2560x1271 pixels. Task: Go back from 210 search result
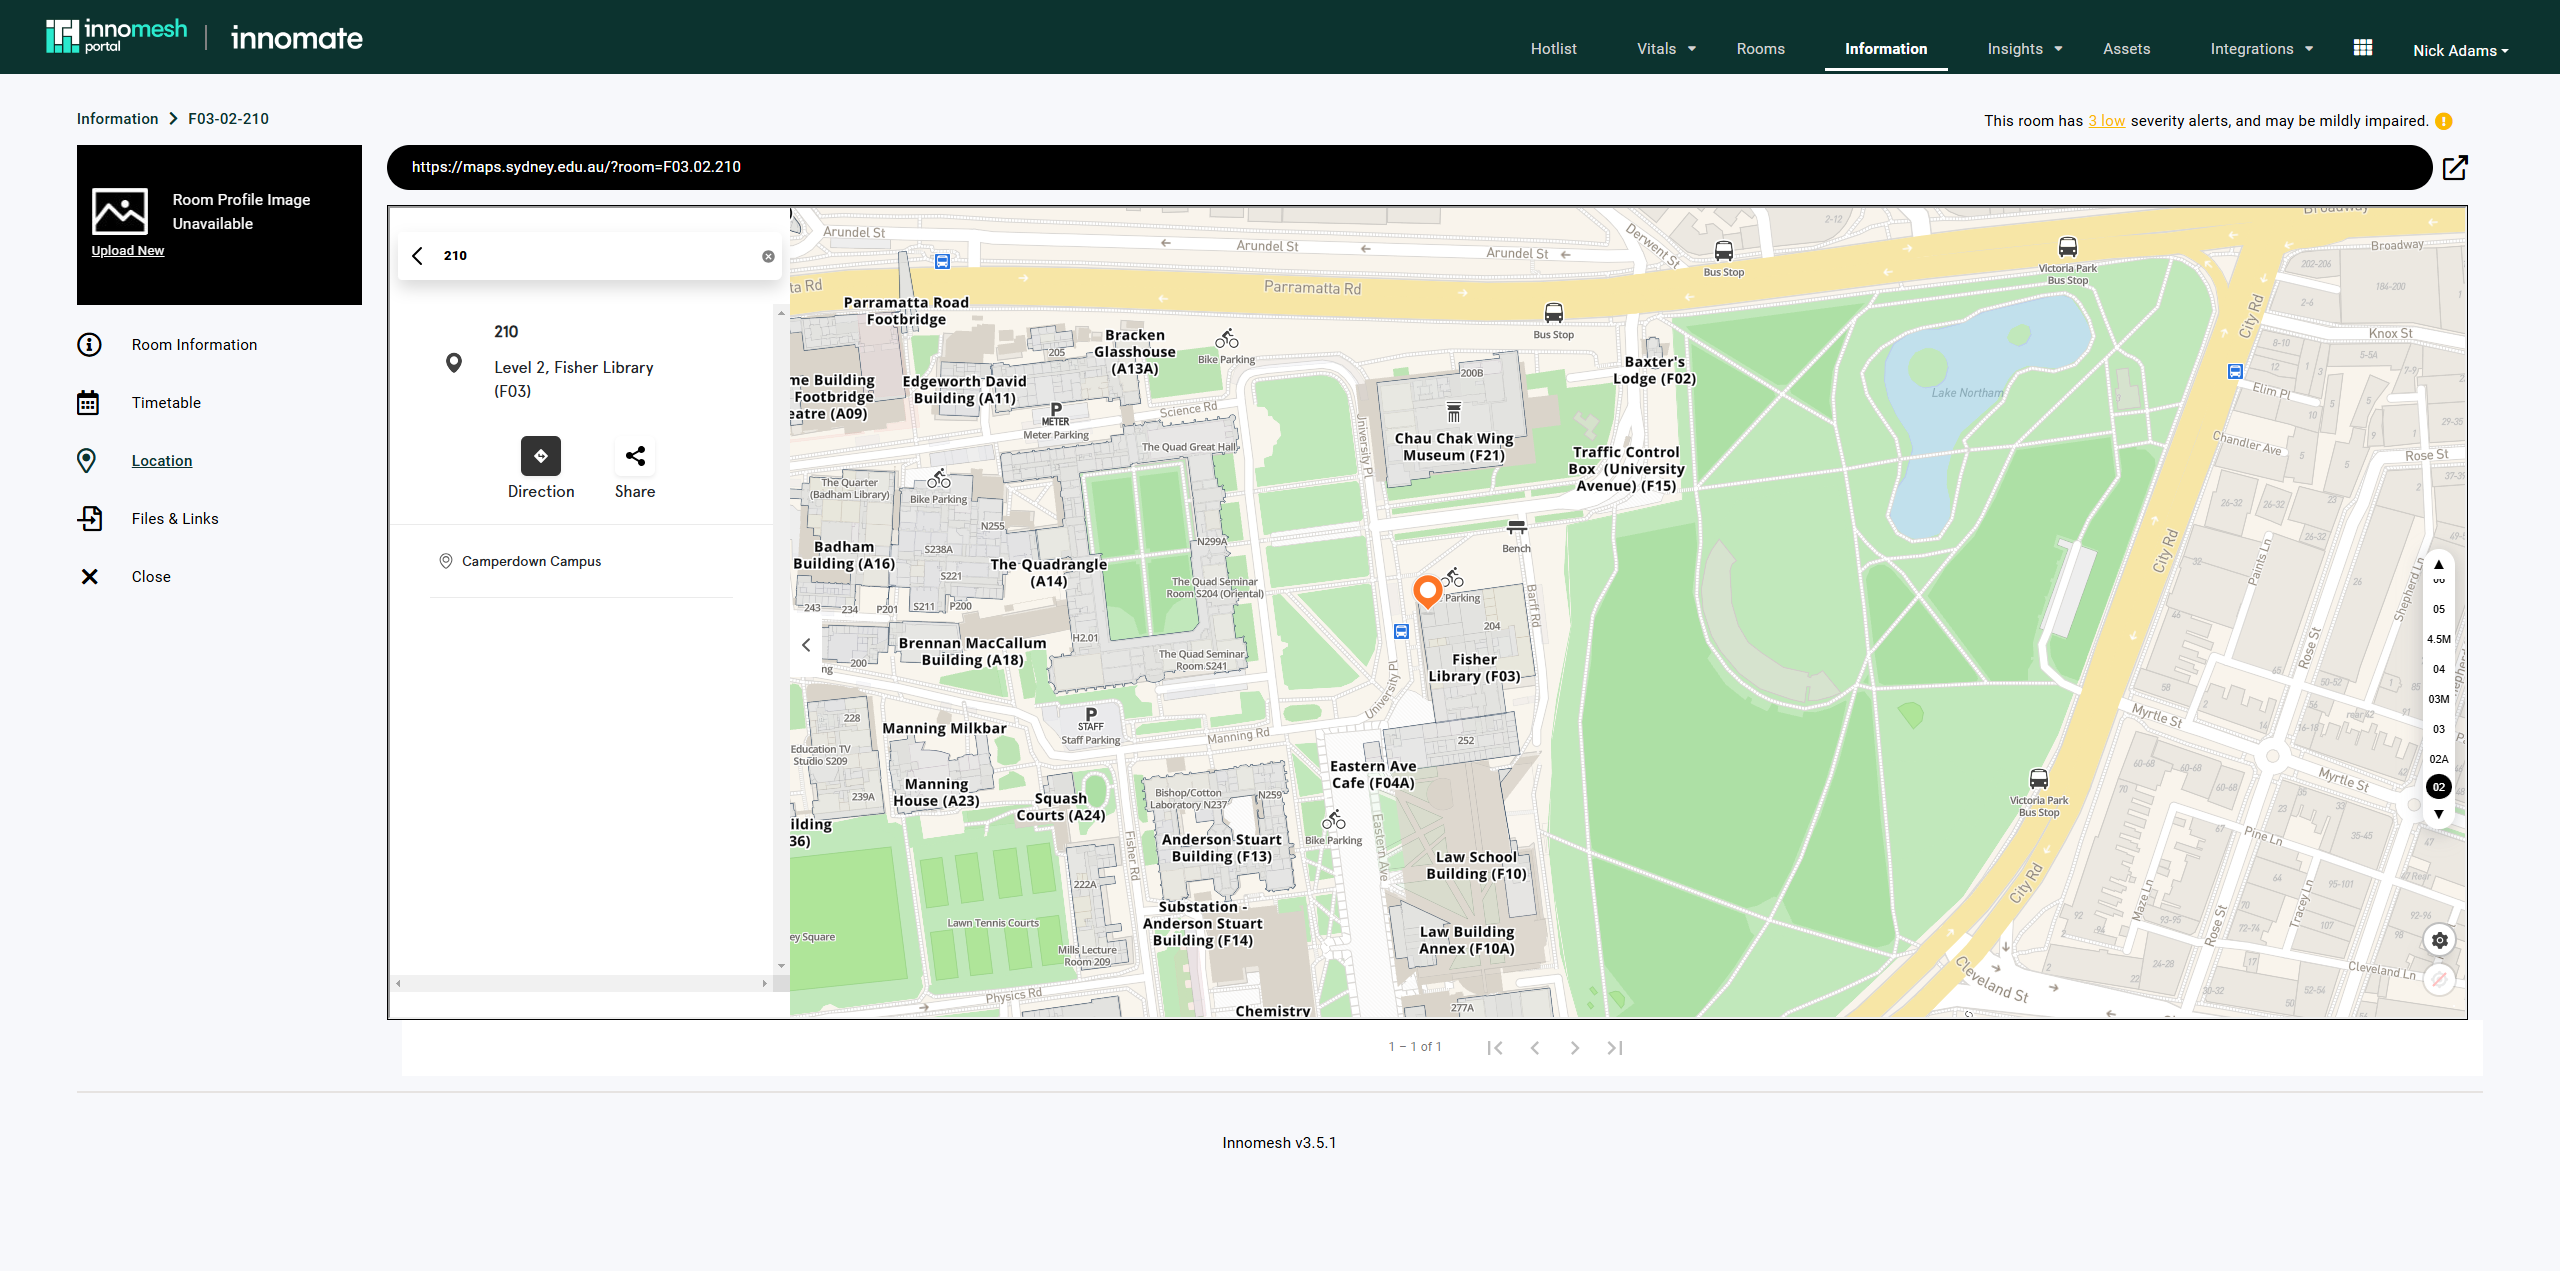(x=418, y=256)
